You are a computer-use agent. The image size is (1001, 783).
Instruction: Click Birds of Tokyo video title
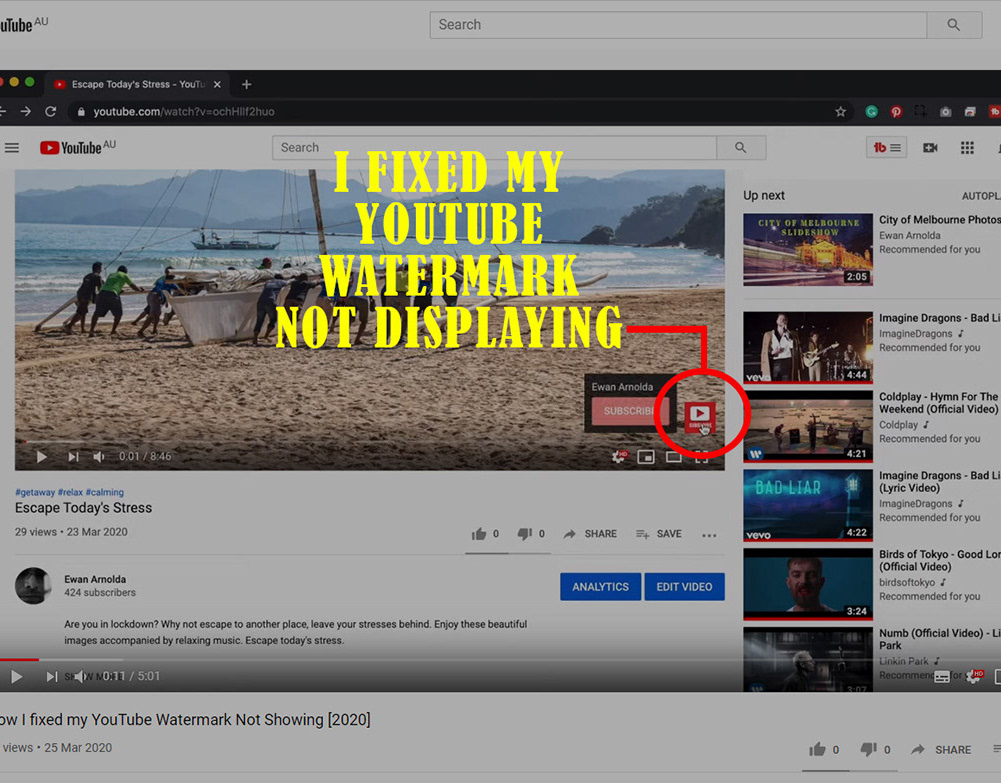coord(940,560)
